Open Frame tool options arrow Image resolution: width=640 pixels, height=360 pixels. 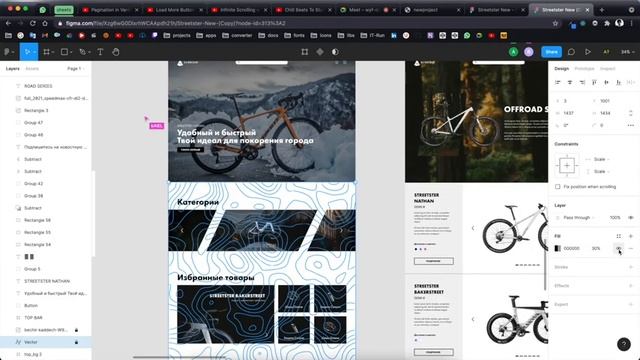[53, 52]
